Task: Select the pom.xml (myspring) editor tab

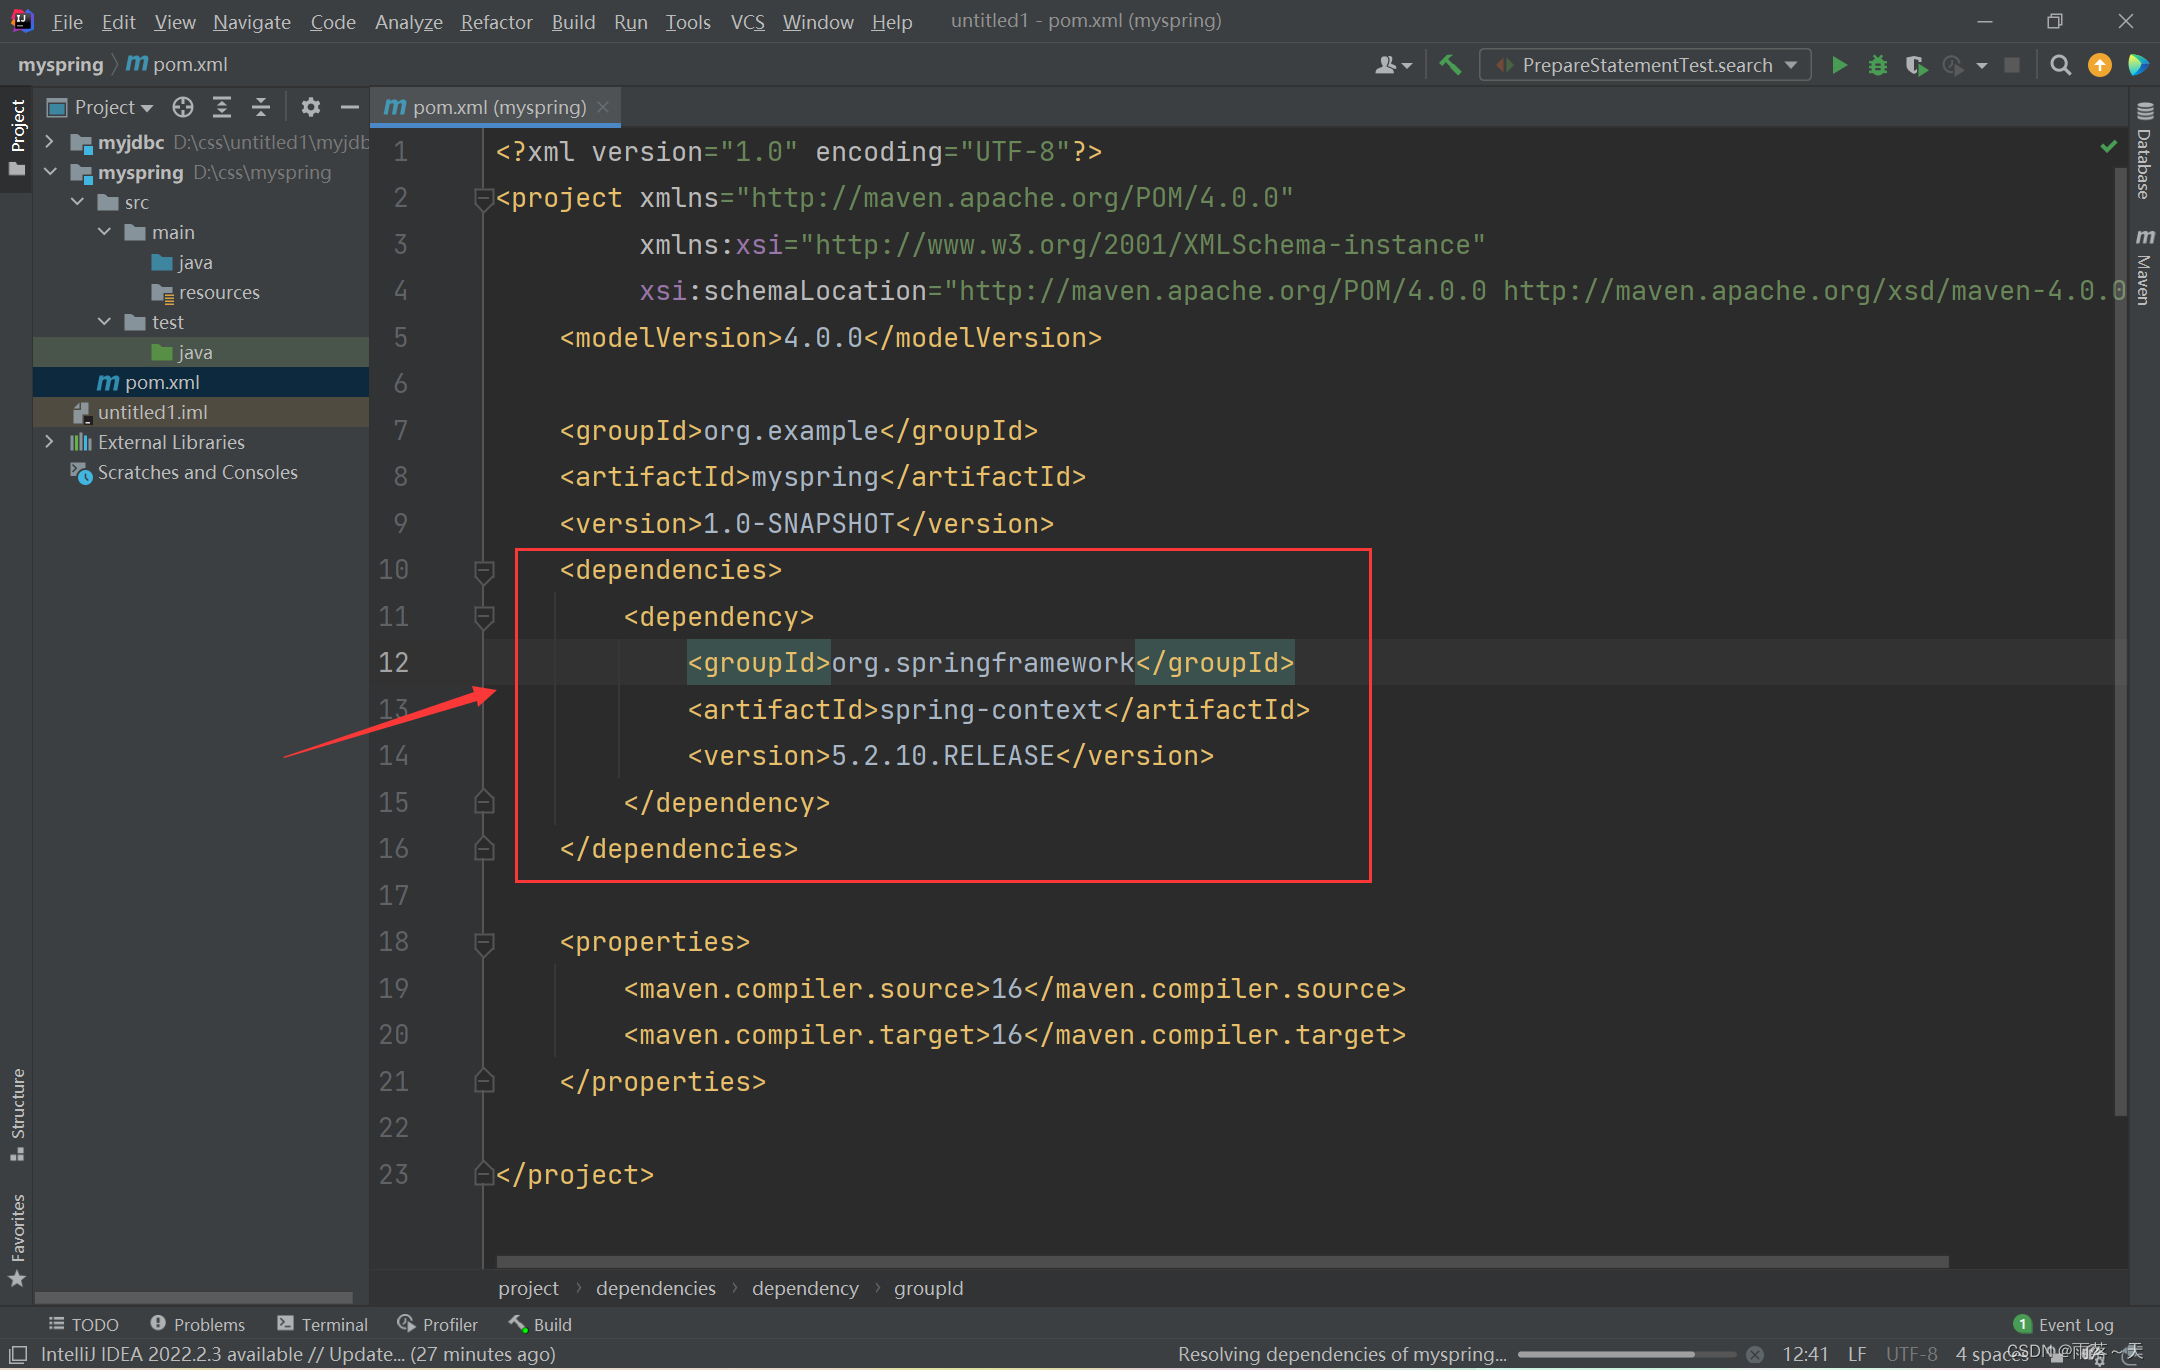Action: (496, 107)
